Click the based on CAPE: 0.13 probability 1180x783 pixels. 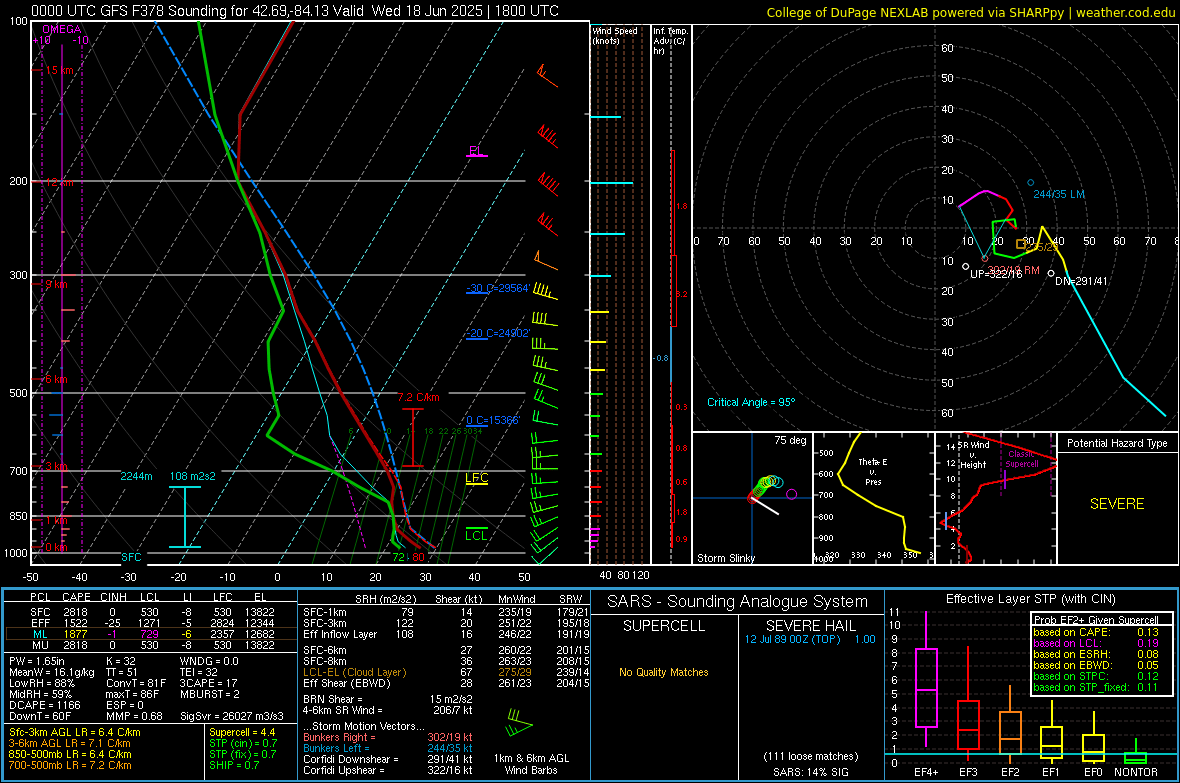click(x=1096, y=632)
